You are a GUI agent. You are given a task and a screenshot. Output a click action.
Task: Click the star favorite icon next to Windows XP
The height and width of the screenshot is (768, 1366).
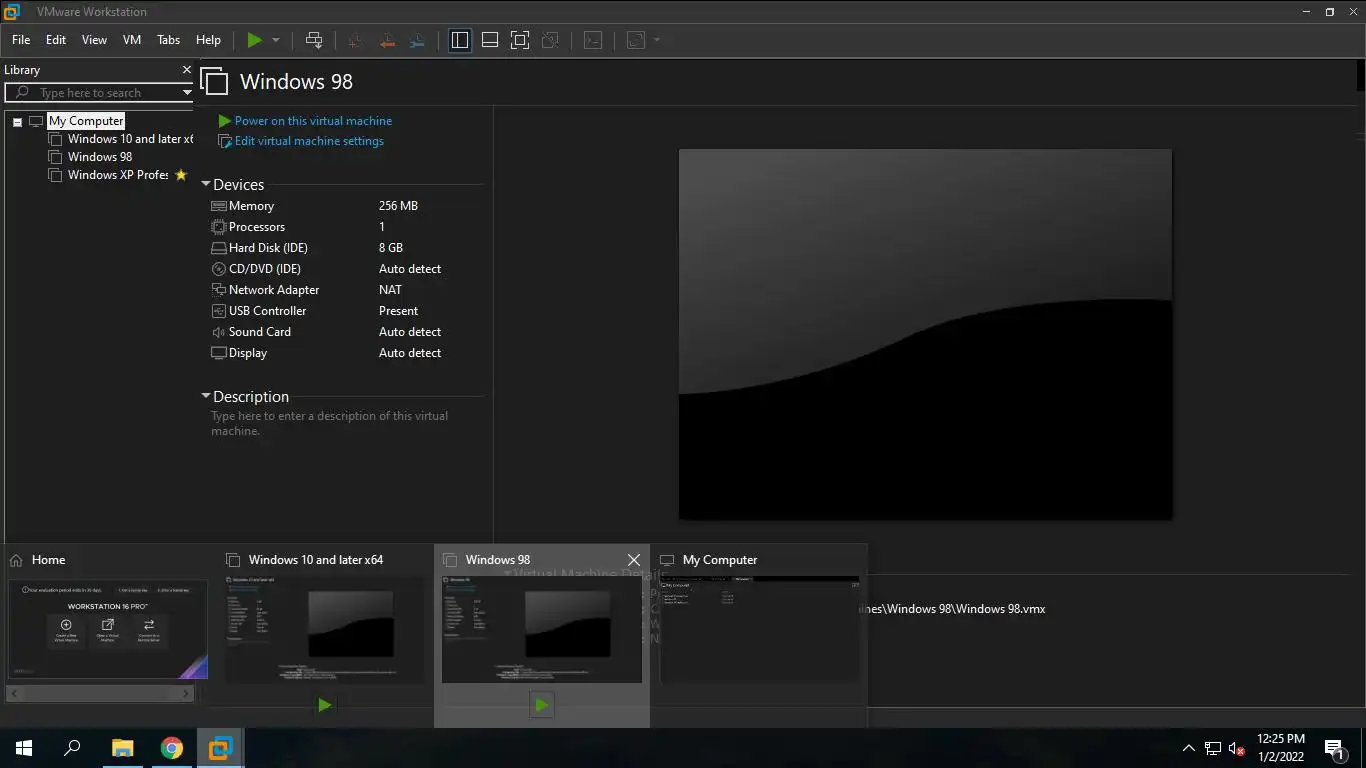181,175
